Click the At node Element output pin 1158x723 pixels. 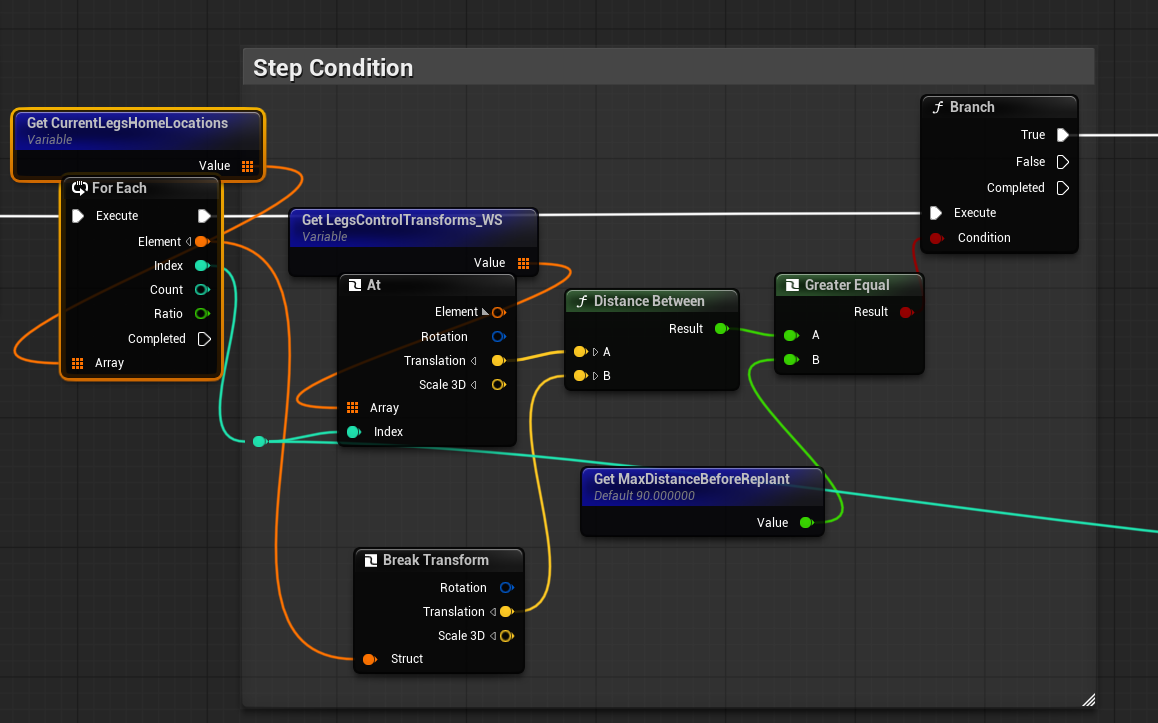pyautogui.click(x=499, y=312)
